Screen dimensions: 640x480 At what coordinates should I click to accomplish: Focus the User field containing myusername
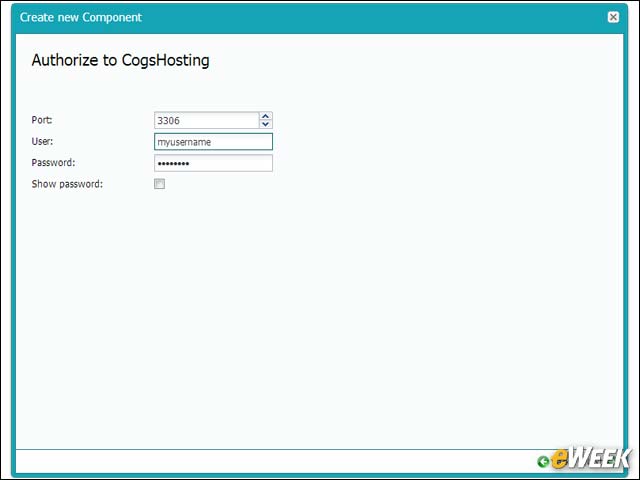click(x=213, y=142)
